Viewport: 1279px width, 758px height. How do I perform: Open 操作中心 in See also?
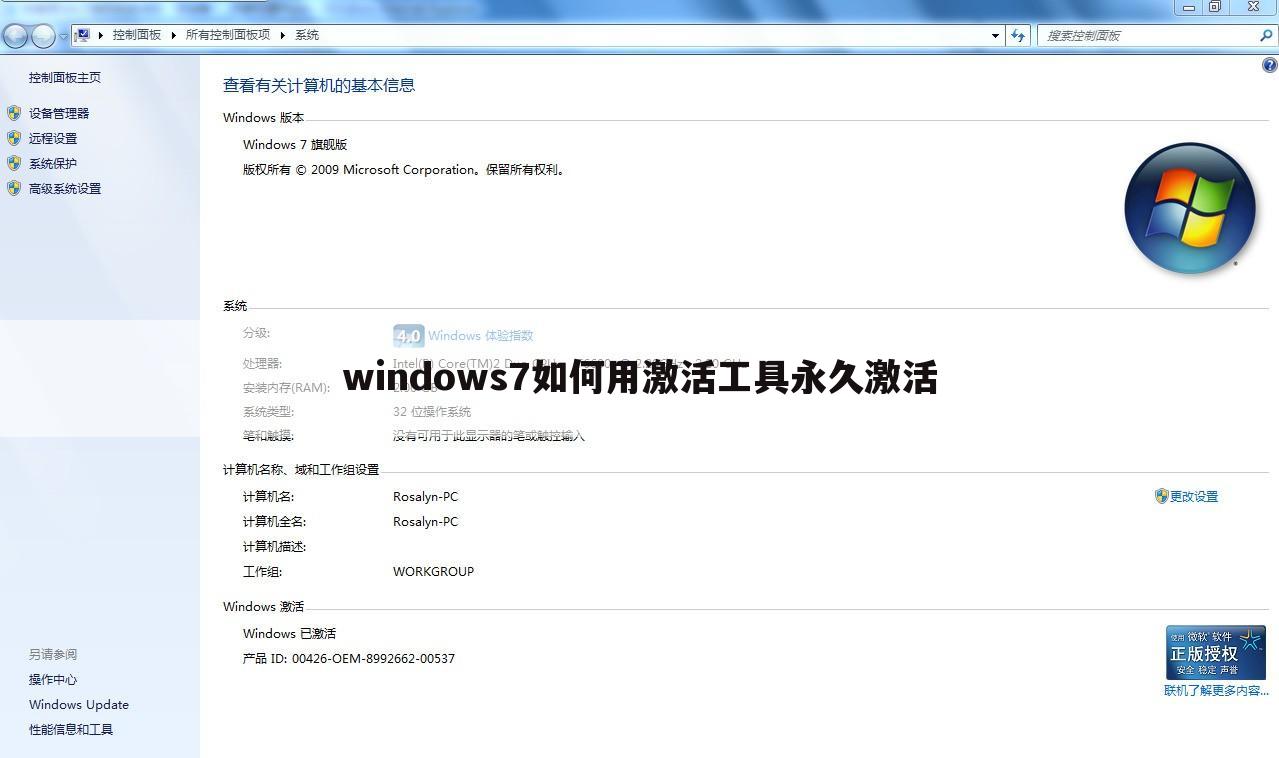(x=53, y=679)
